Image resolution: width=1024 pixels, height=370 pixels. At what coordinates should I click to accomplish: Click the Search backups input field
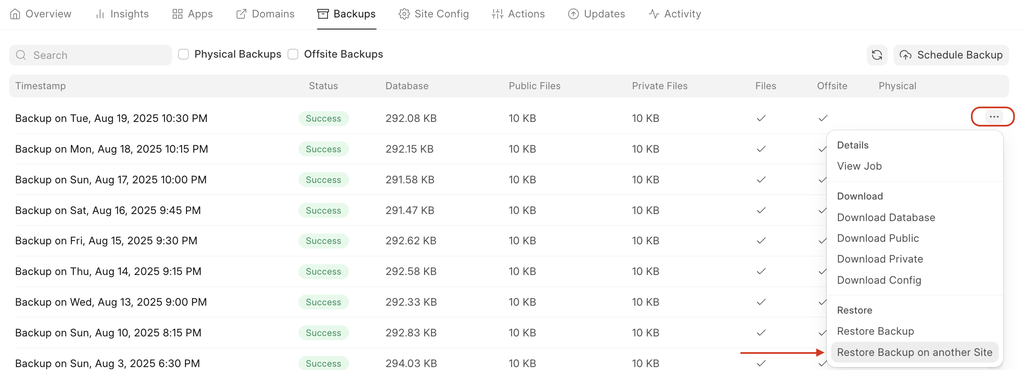tap(91, 55)
